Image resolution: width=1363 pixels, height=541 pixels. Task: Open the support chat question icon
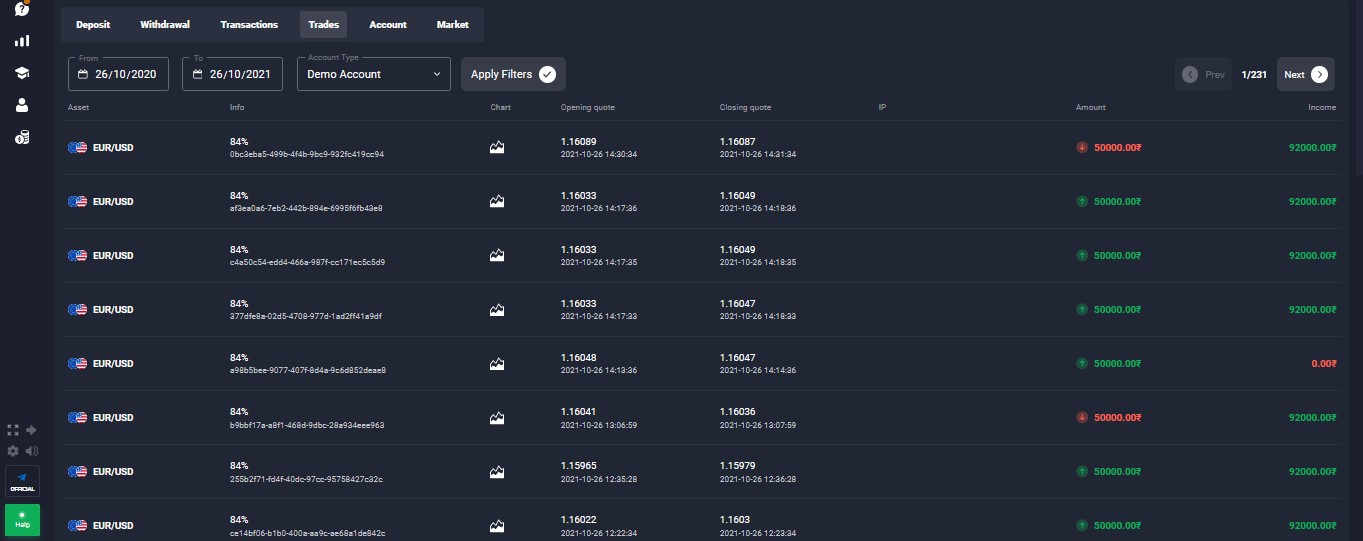click(22, 9)
